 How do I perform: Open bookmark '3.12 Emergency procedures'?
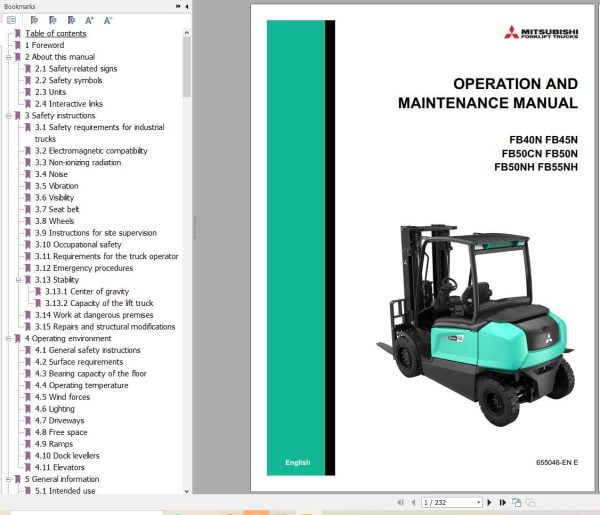[x=84, y=268]
